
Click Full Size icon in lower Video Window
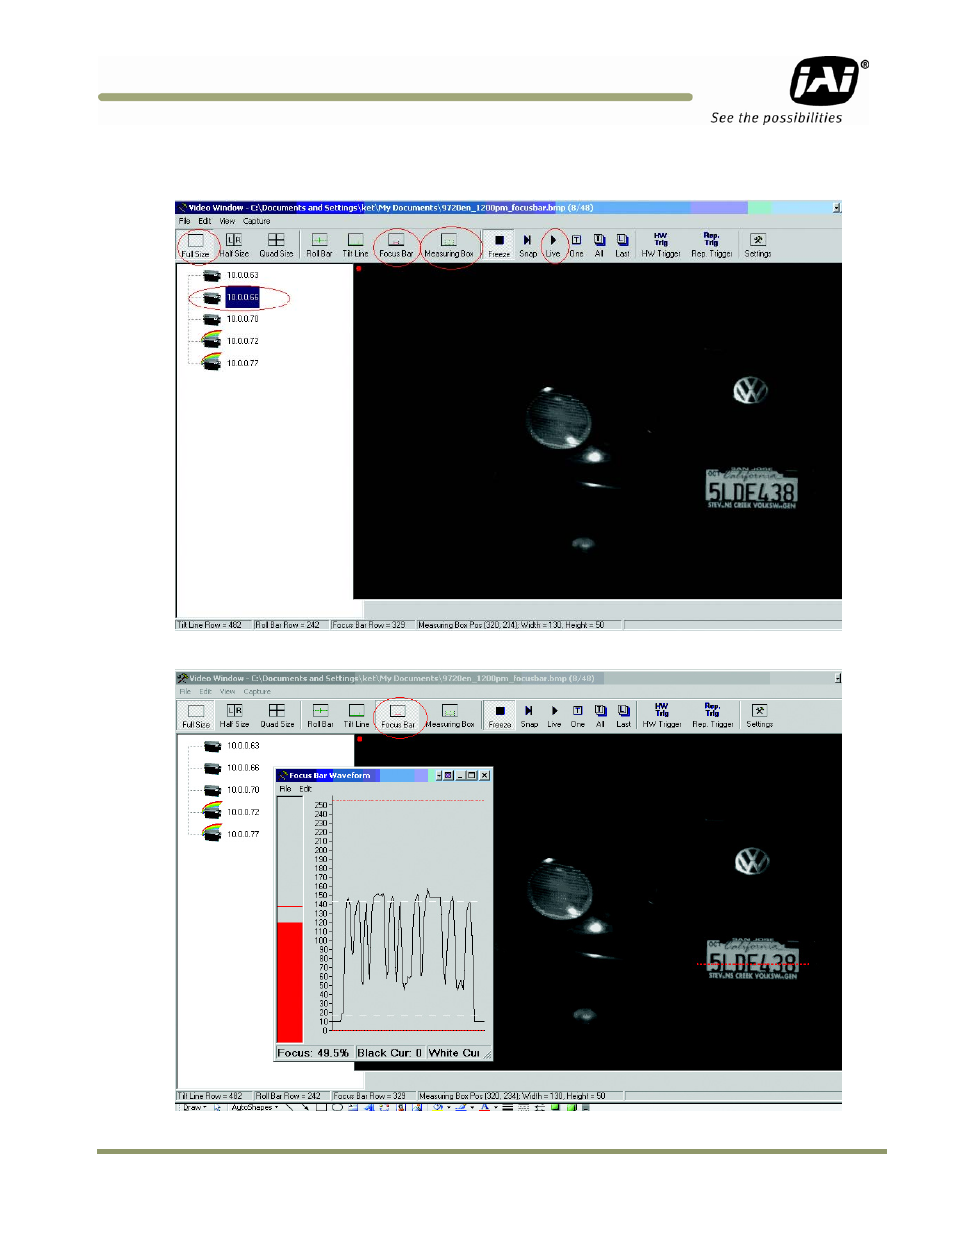196,716
